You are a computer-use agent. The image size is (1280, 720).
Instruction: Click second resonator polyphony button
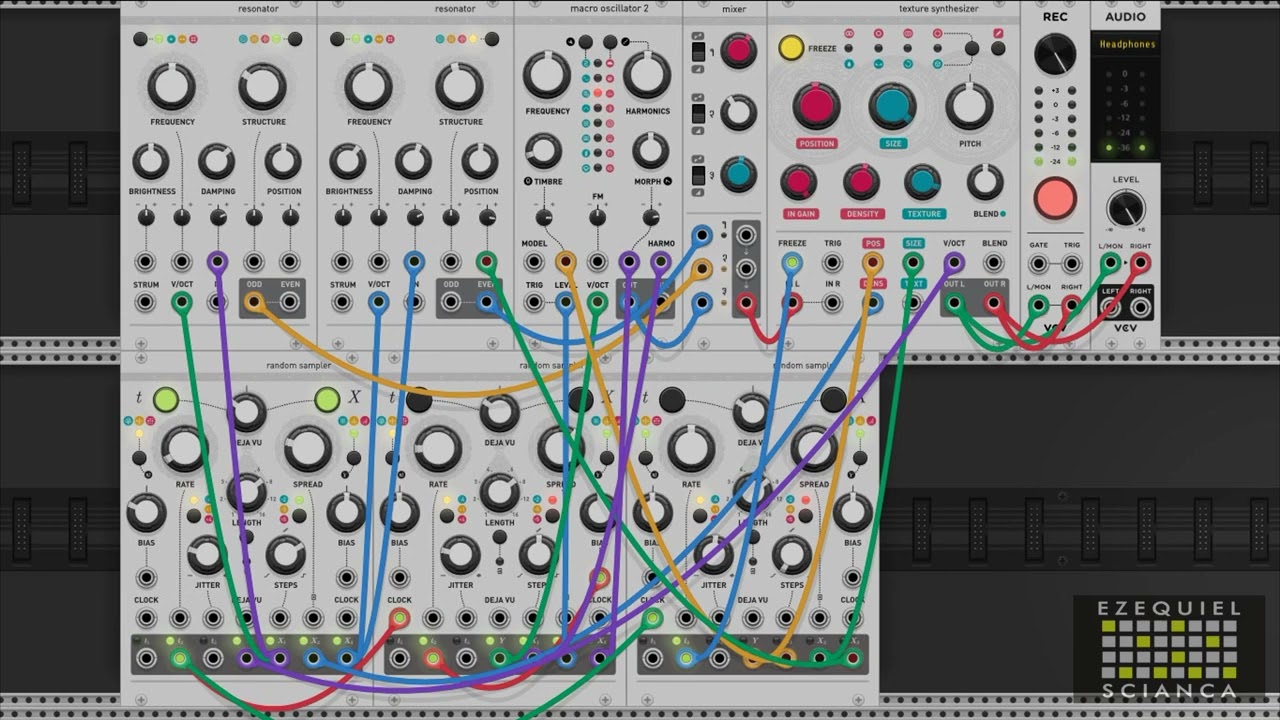point(337,39)
